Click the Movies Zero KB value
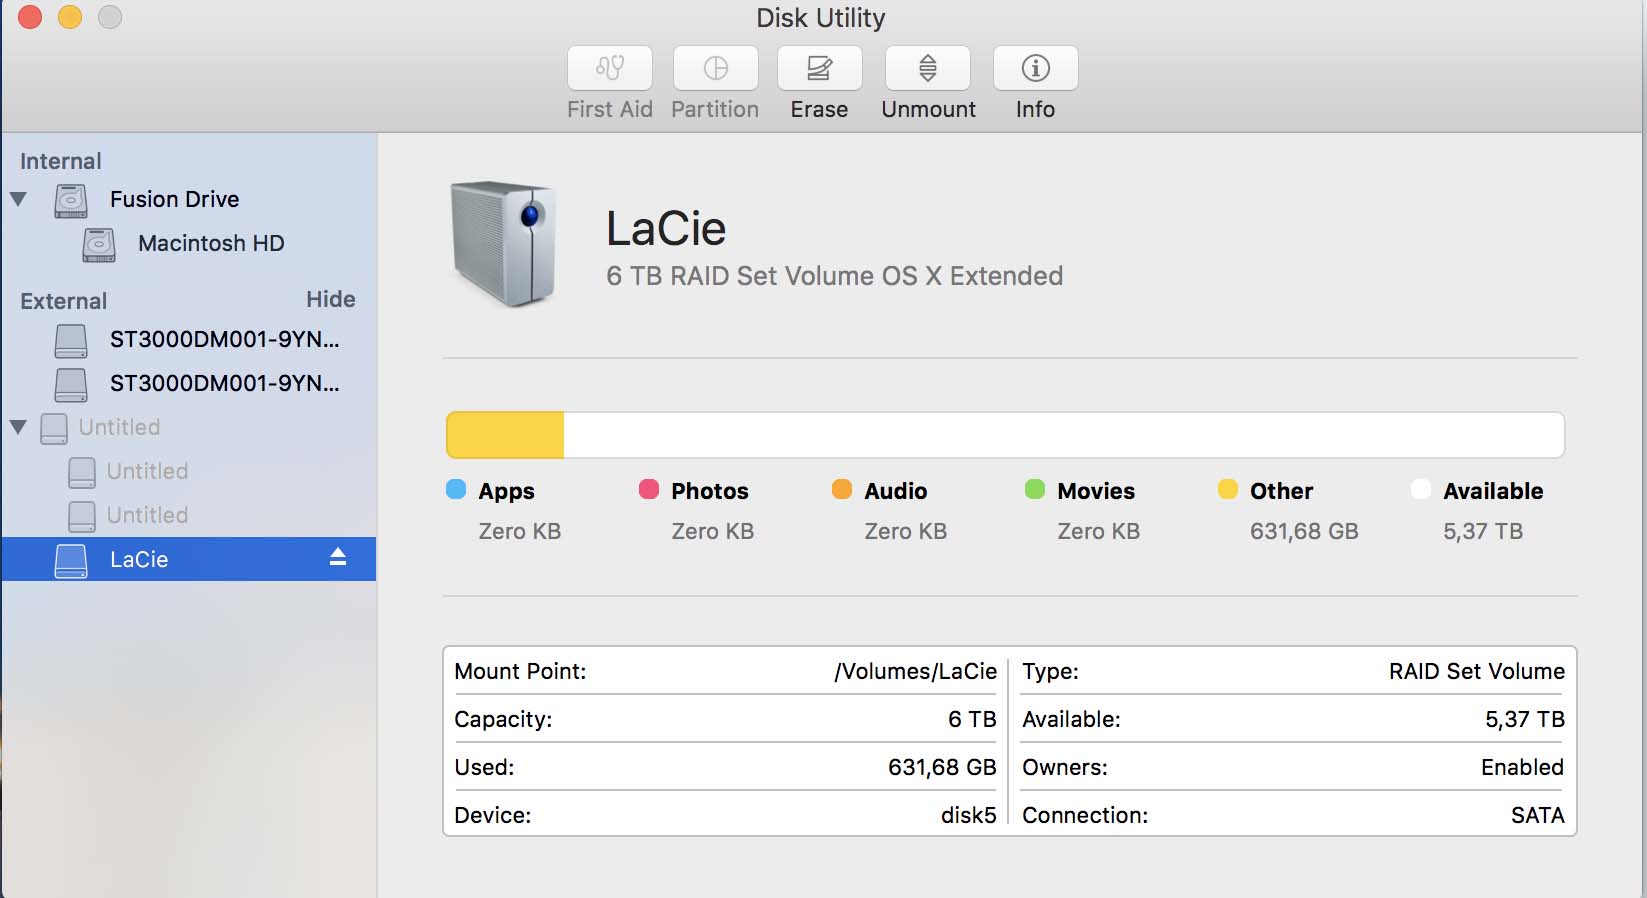This screenshot has height=898, width=1647. point(1099,531)
